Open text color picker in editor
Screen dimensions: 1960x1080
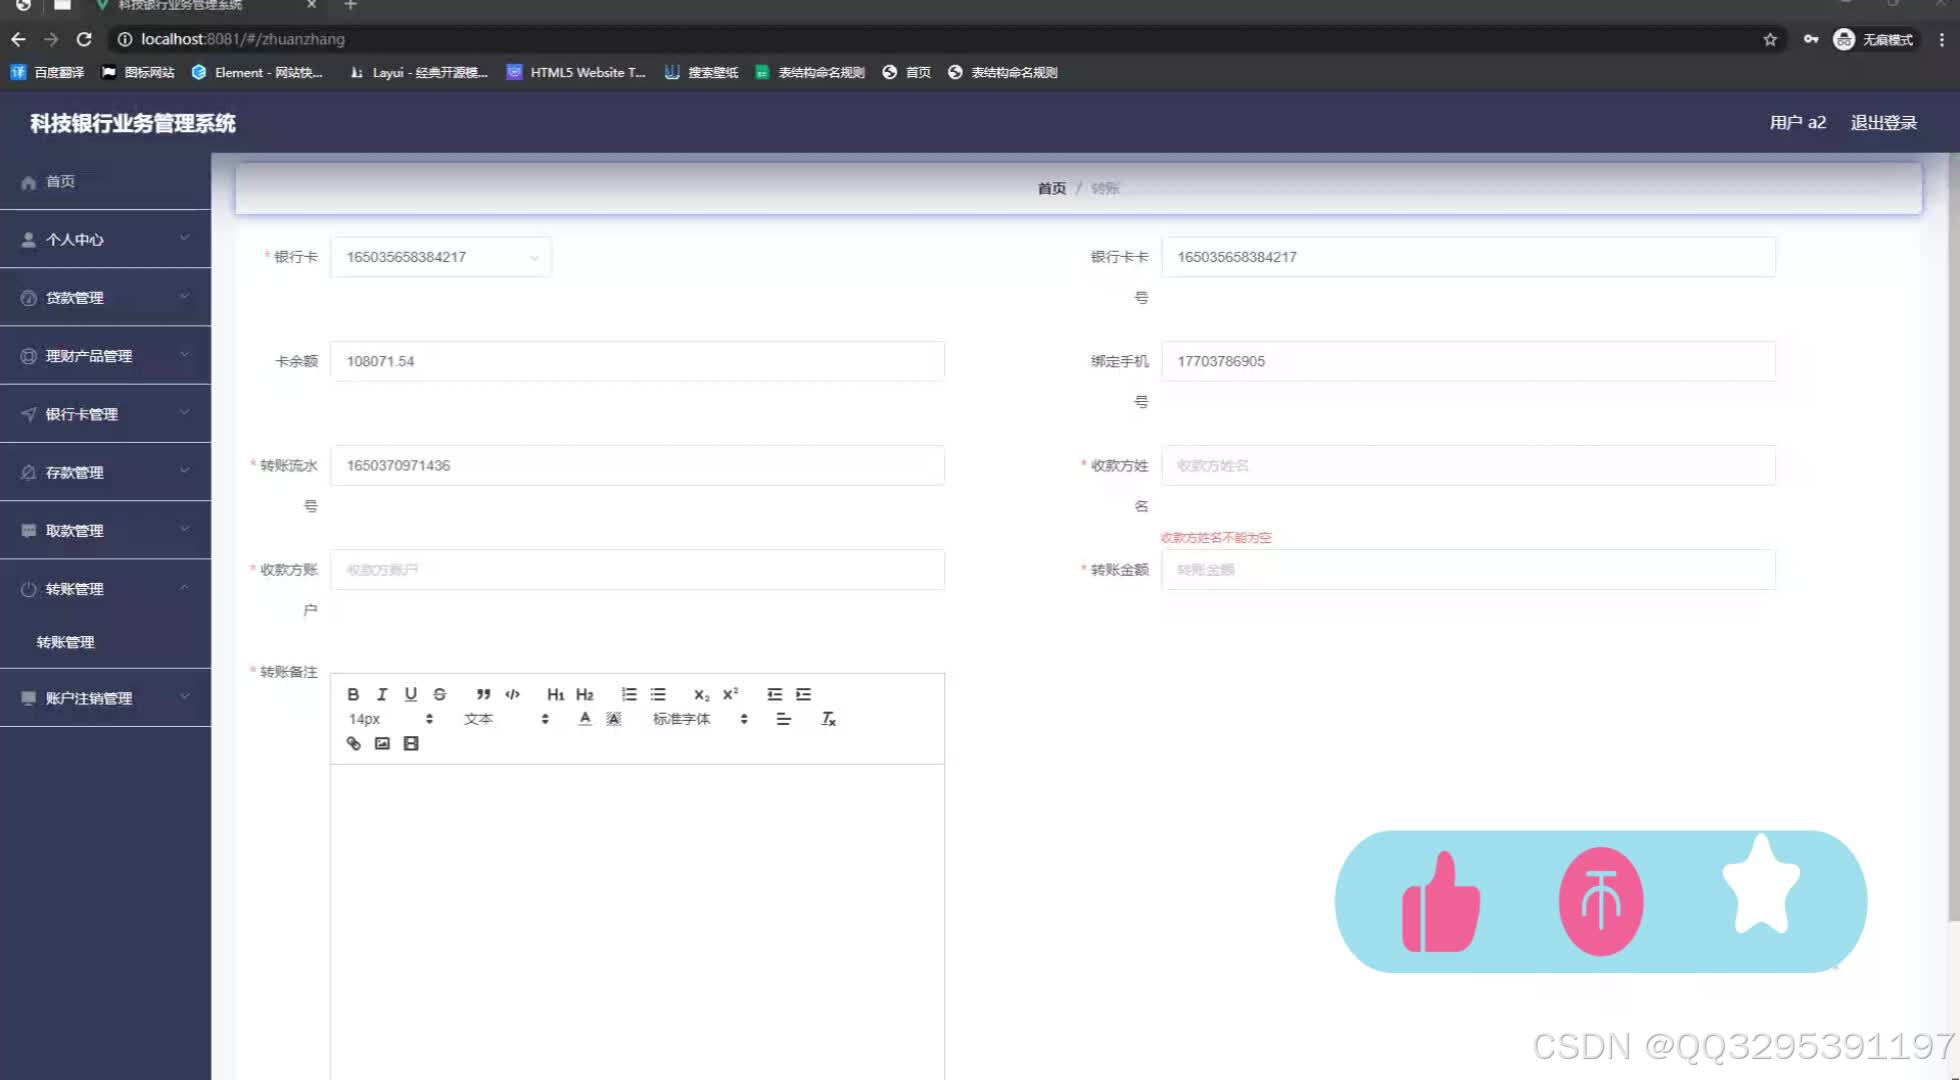pyautogui.click(x=585, y=719)
